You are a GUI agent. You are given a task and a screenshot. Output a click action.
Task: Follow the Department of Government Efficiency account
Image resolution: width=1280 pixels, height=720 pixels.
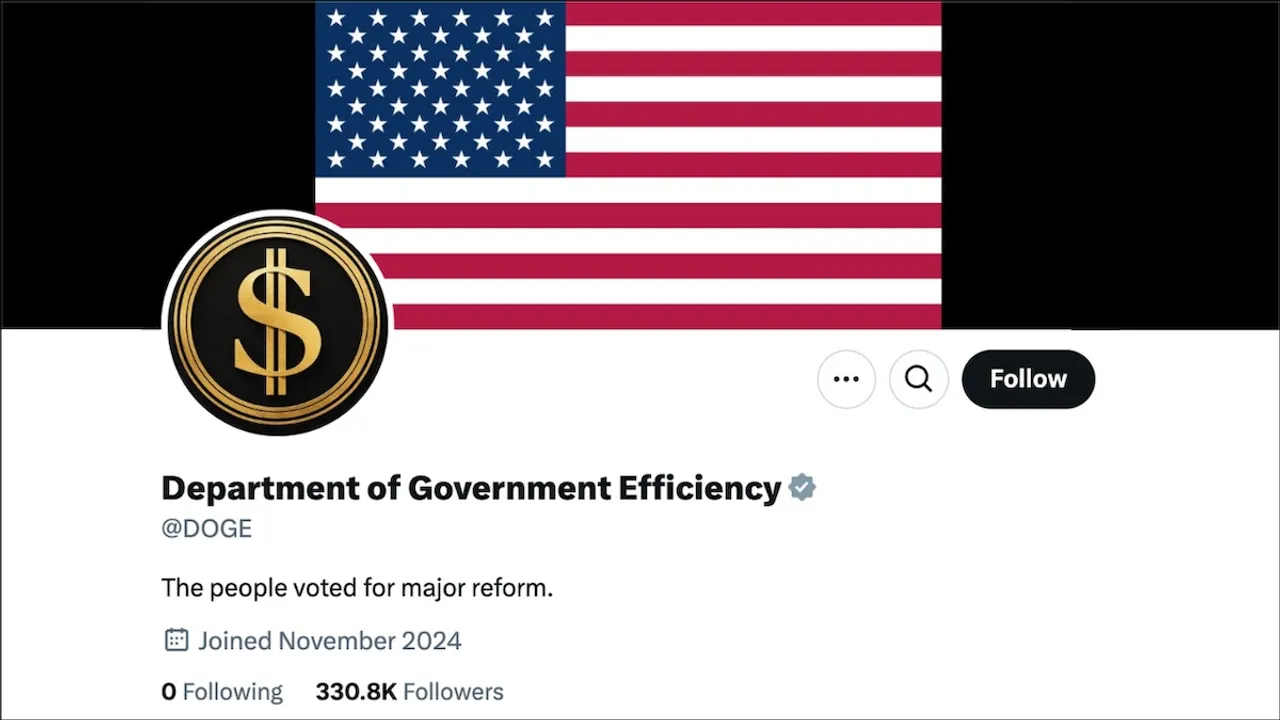(x=1028, y=379)
